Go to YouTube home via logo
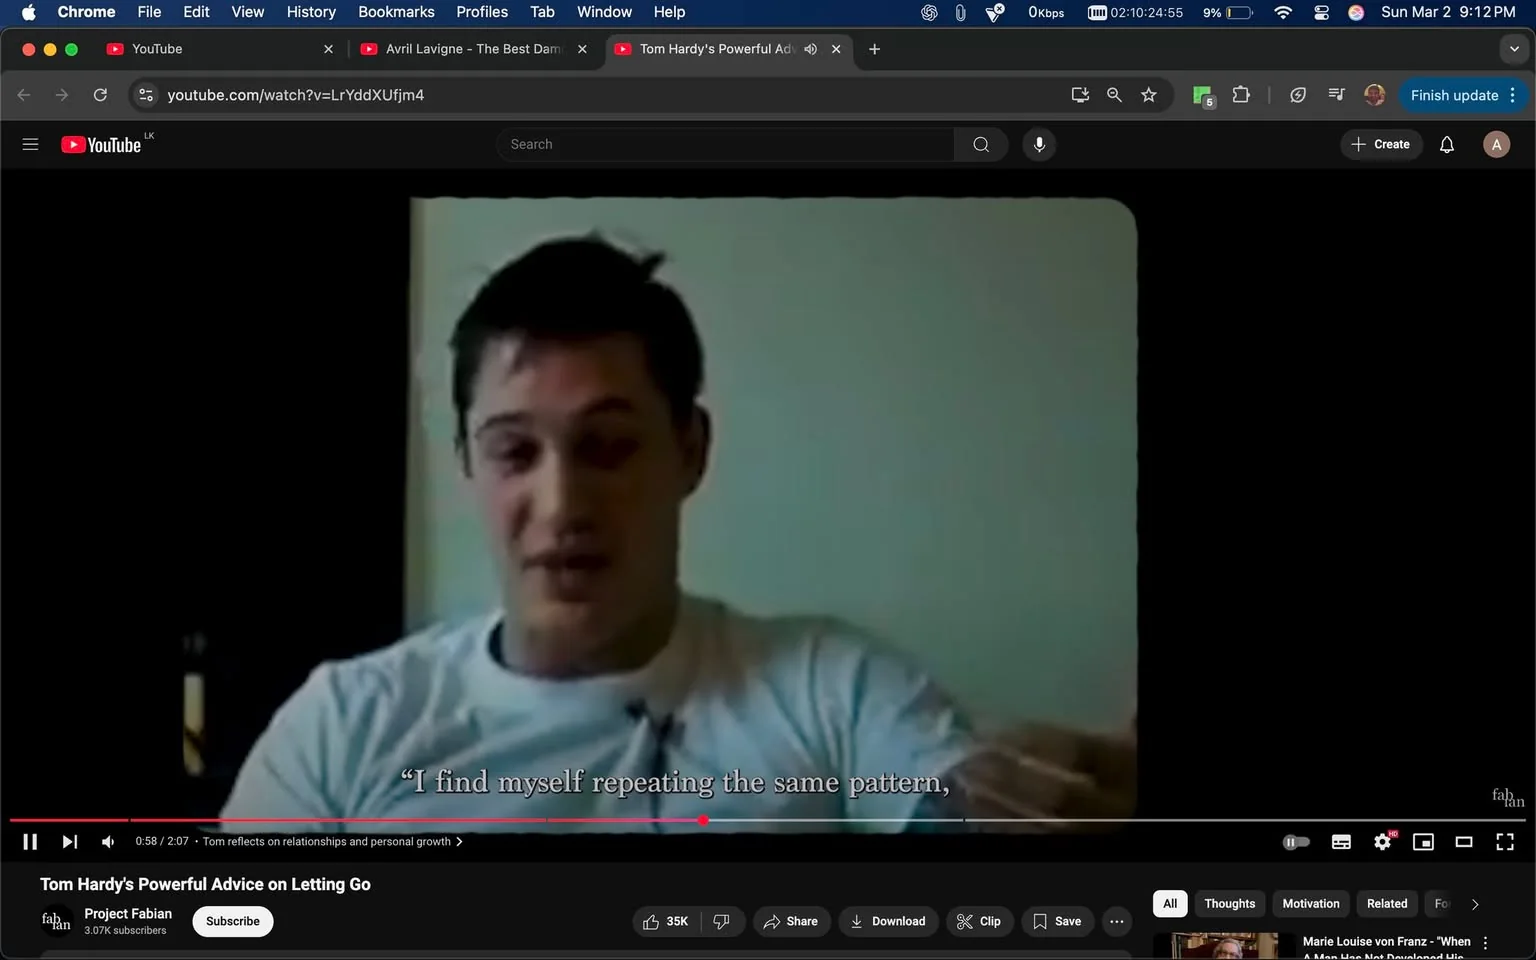Viewport: 1536px width, 960px height. pyautogui.click(x=101, y=145)
